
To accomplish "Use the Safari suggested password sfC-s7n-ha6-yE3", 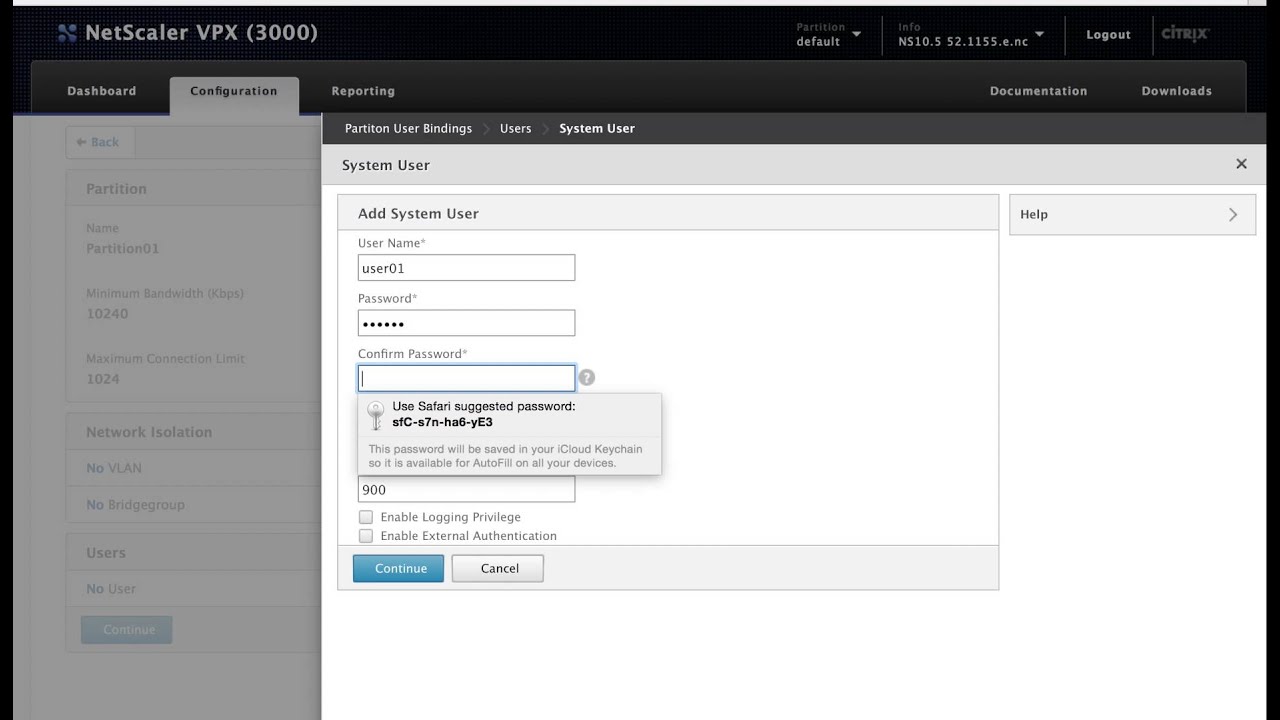I will click(x=509, y=415).
